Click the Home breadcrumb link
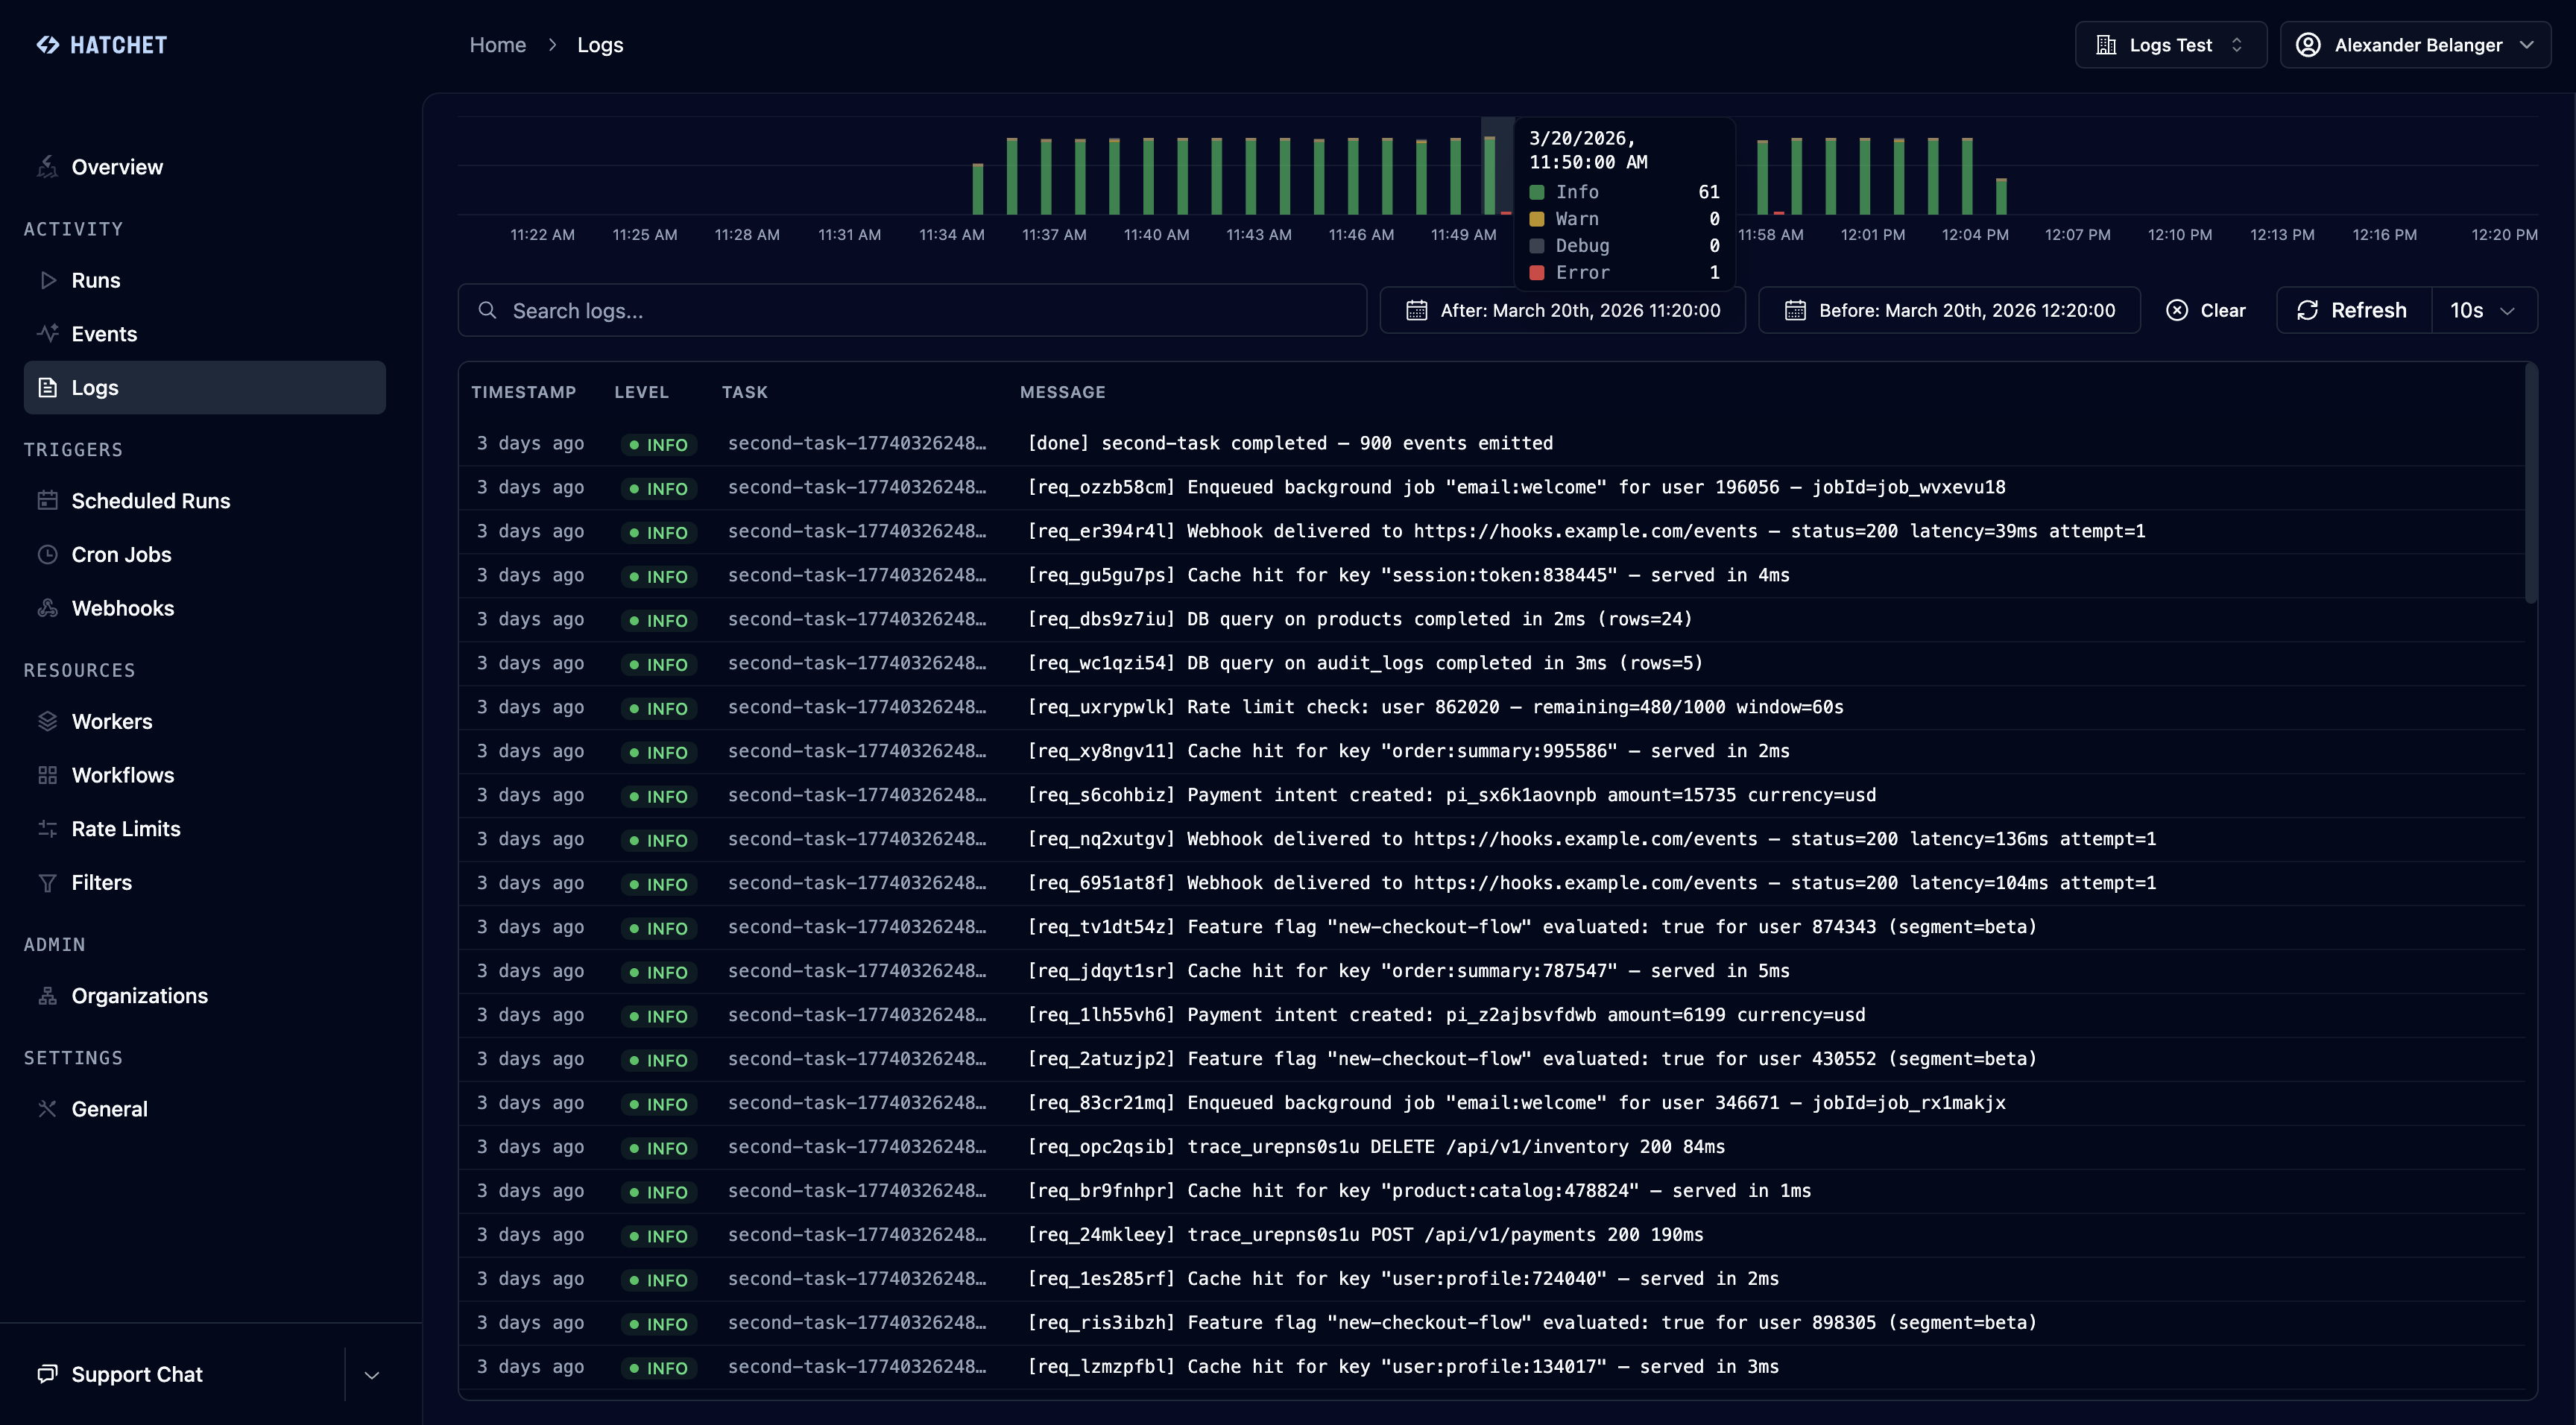The image size is (2576, 1425). coord(497,45)
